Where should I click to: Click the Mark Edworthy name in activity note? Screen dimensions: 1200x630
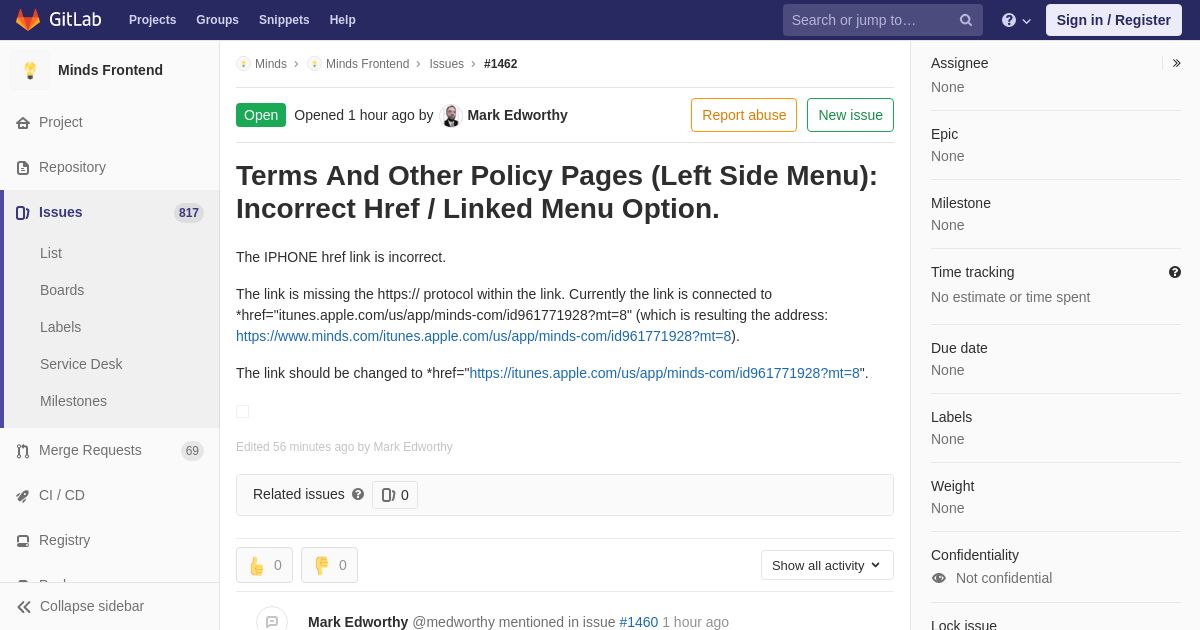(x=358, y=622)
